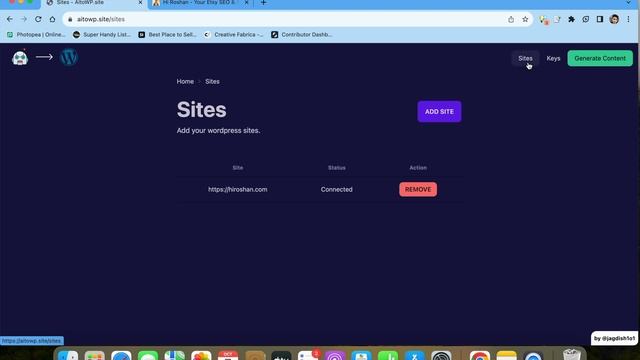This screenshot has height=360, width=640.
Task: Toggle the browser side panel icon
Action: pyautogui.click(x=600, y=19)
